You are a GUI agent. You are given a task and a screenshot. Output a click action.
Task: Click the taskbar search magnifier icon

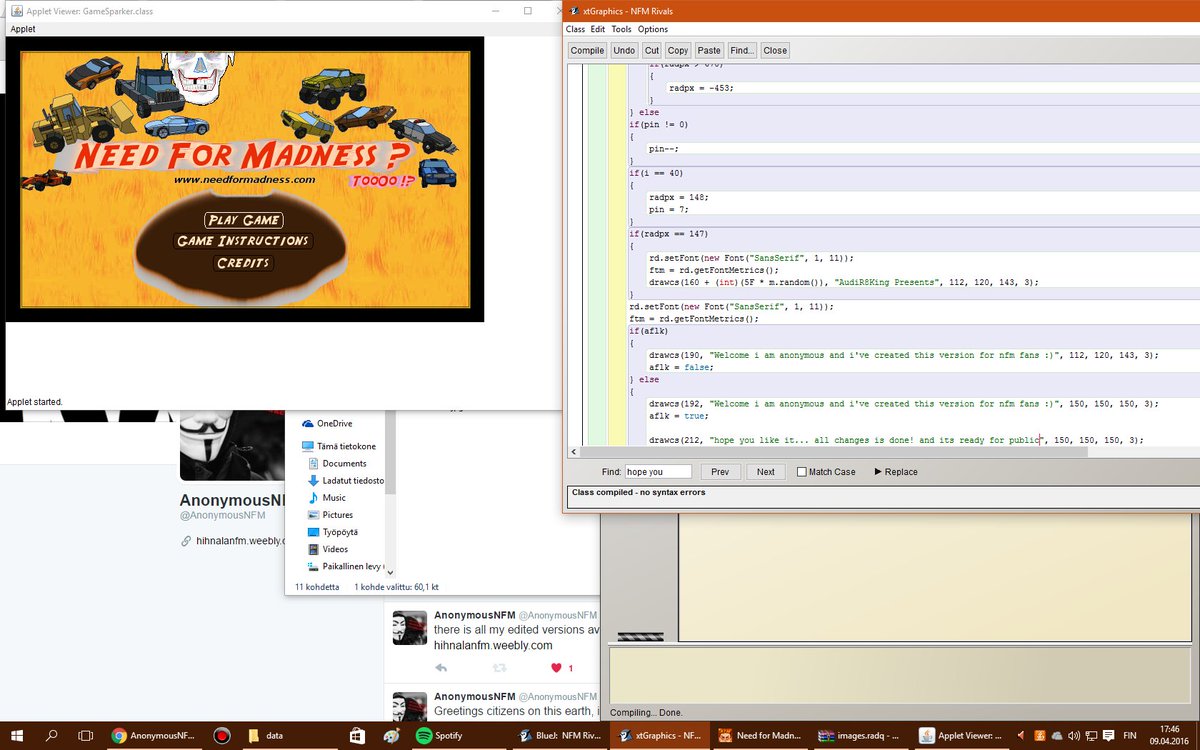(x=52, y=736)
